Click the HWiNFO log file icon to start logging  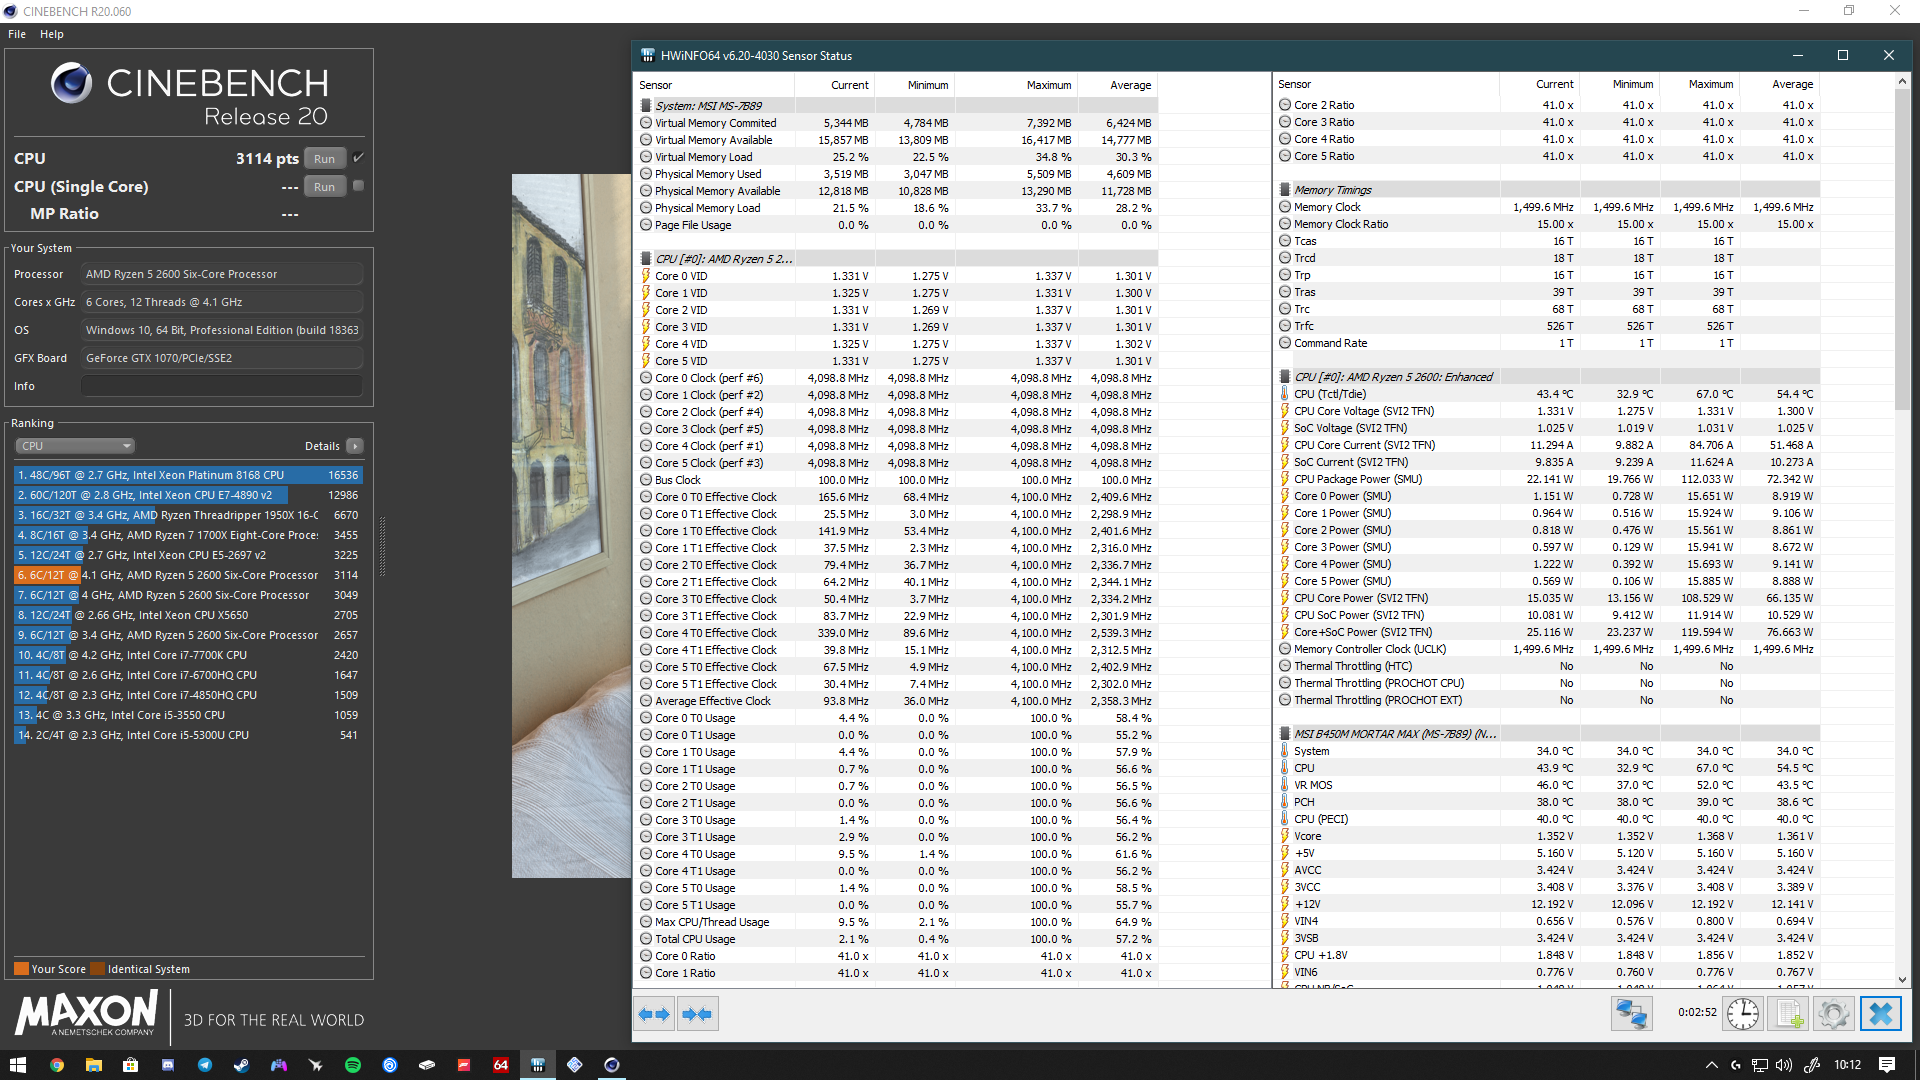point(1789,1014)
